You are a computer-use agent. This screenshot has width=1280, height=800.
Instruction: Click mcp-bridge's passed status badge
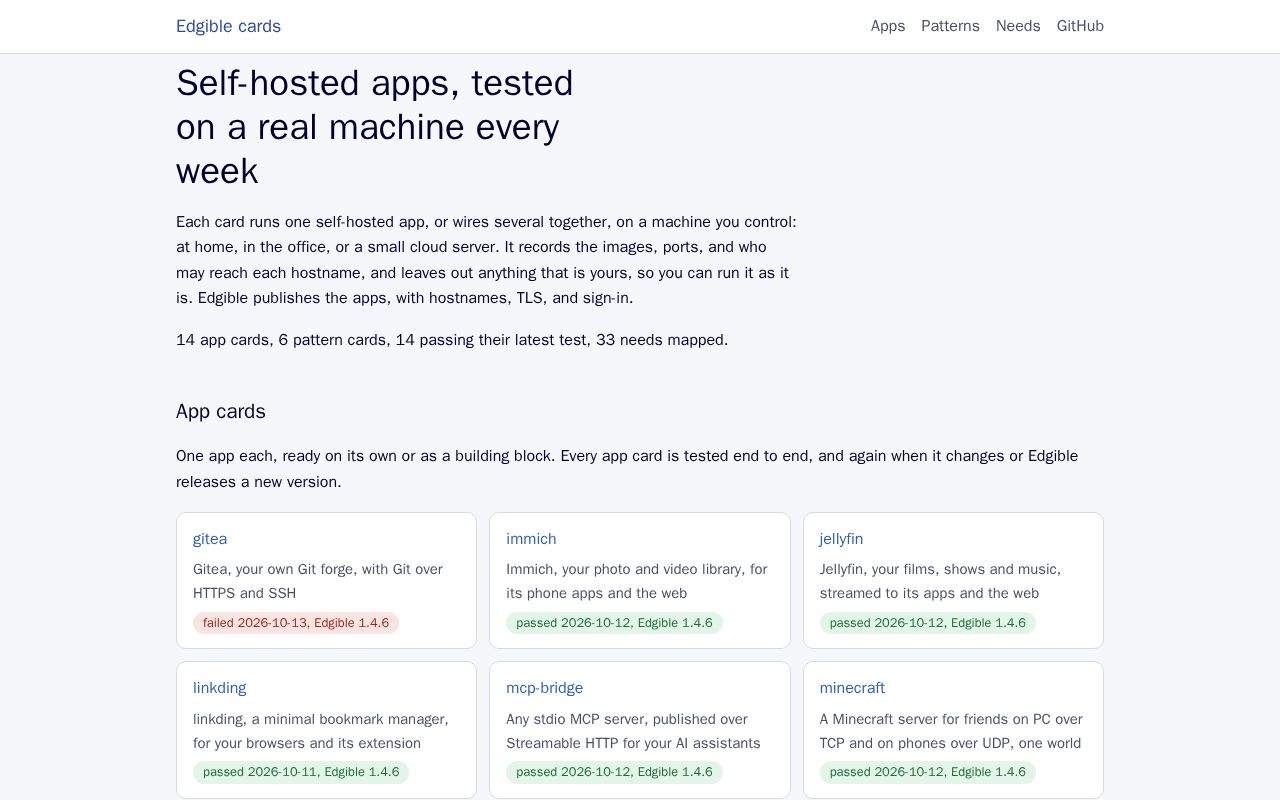[614, 772]
